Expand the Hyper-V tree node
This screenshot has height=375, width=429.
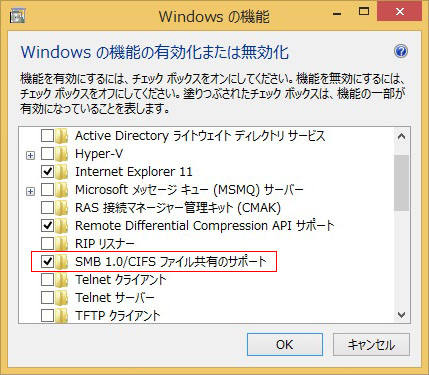30,155
